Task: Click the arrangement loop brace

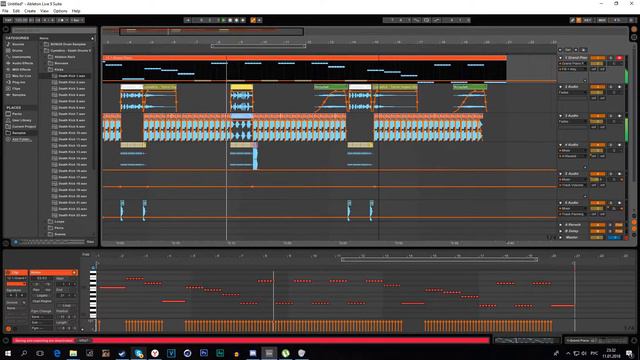Action: (x=258, y=46)
